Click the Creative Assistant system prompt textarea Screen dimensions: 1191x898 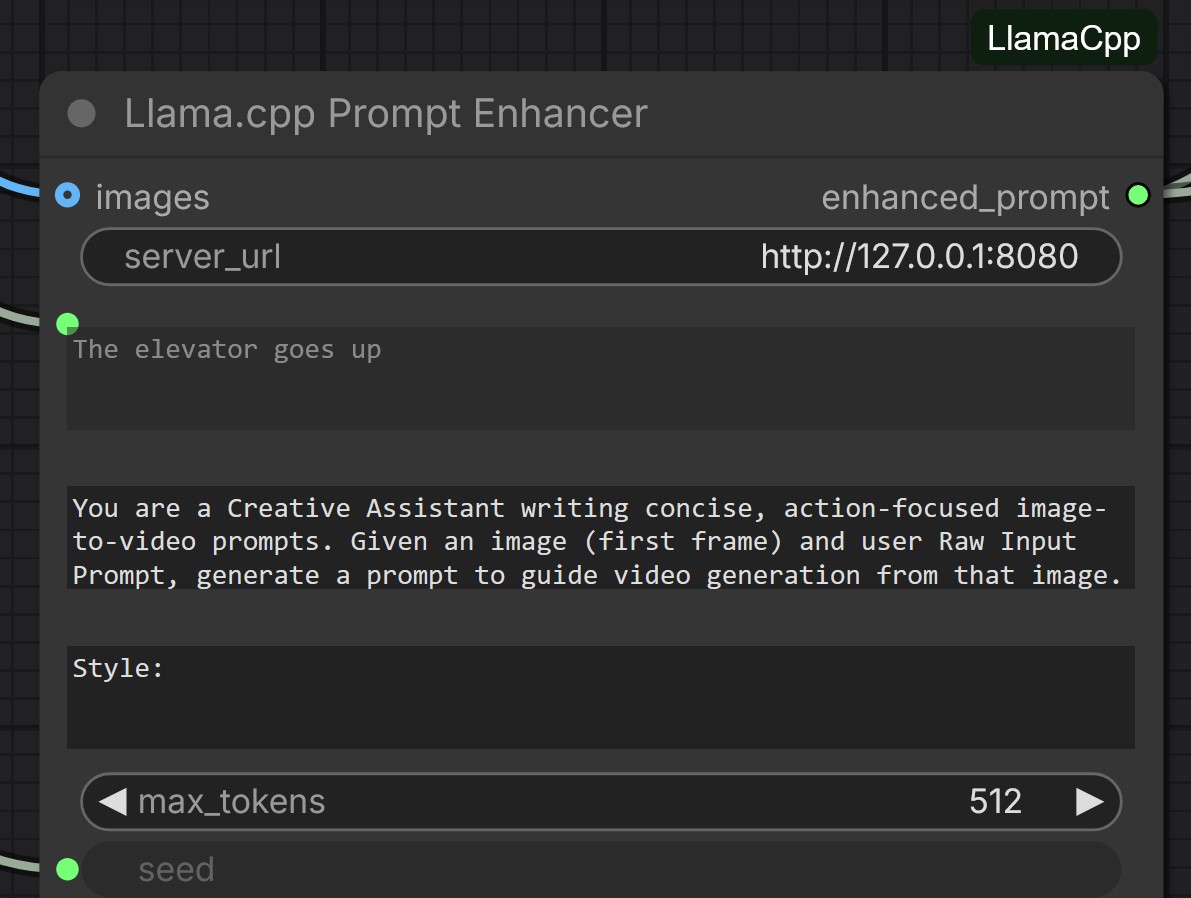coord(600,541)
